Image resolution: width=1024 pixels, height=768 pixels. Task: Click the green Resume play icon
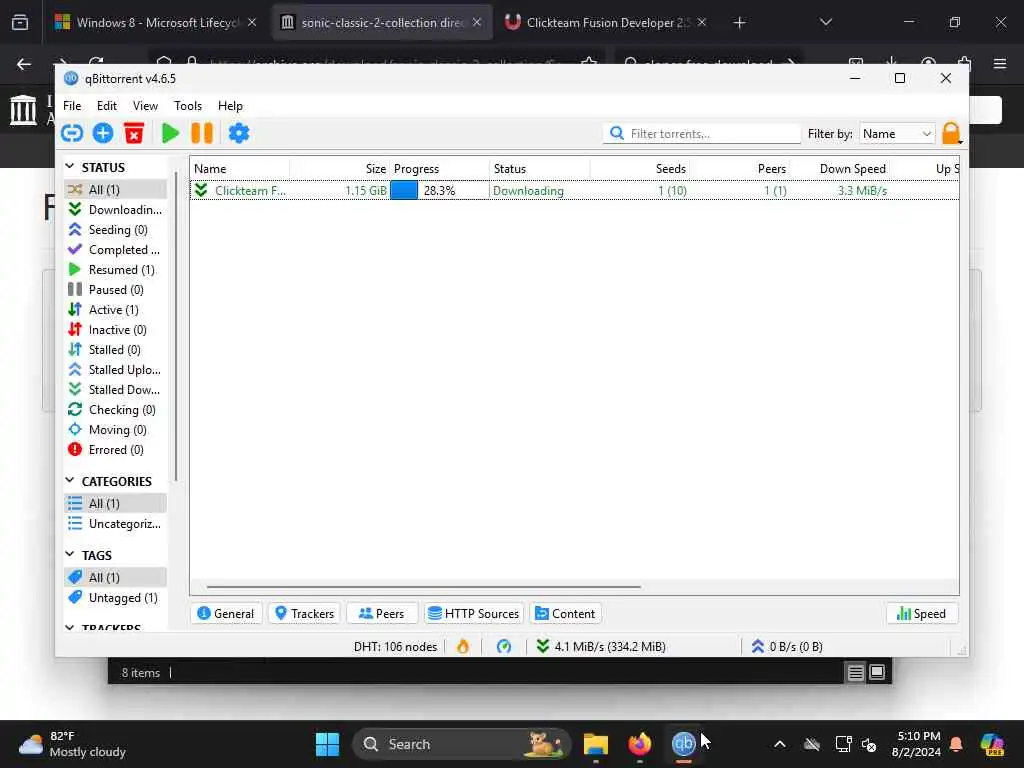[170, 133]
